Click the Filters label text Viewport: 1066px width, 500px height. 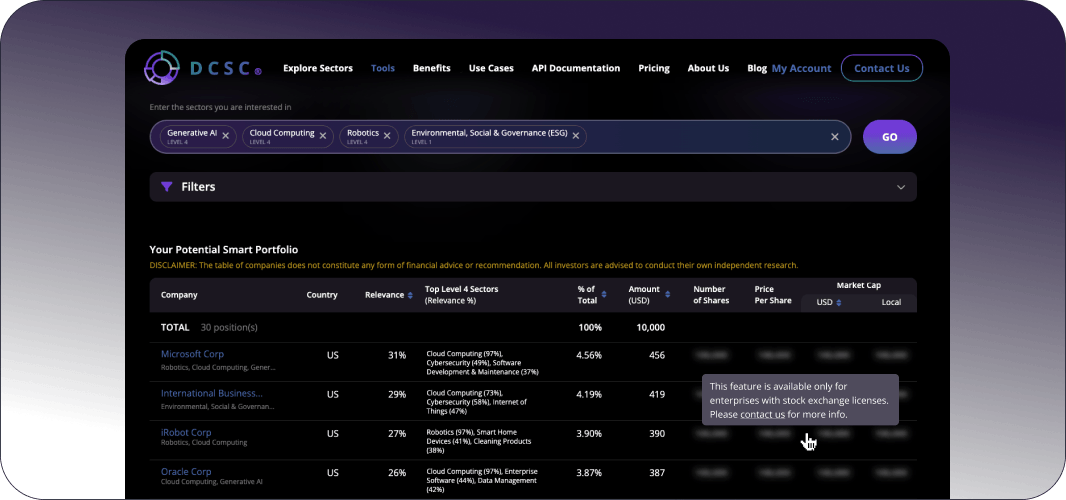(199, 186)
